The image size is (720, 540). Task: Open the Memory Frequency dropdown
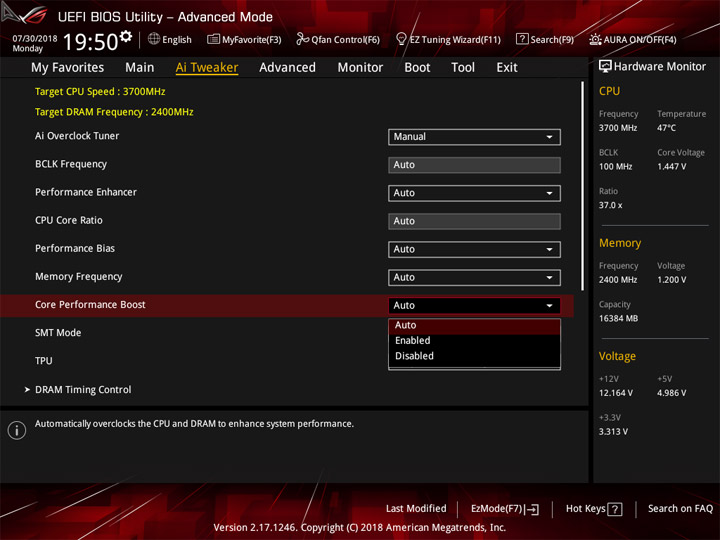[474, 277]
